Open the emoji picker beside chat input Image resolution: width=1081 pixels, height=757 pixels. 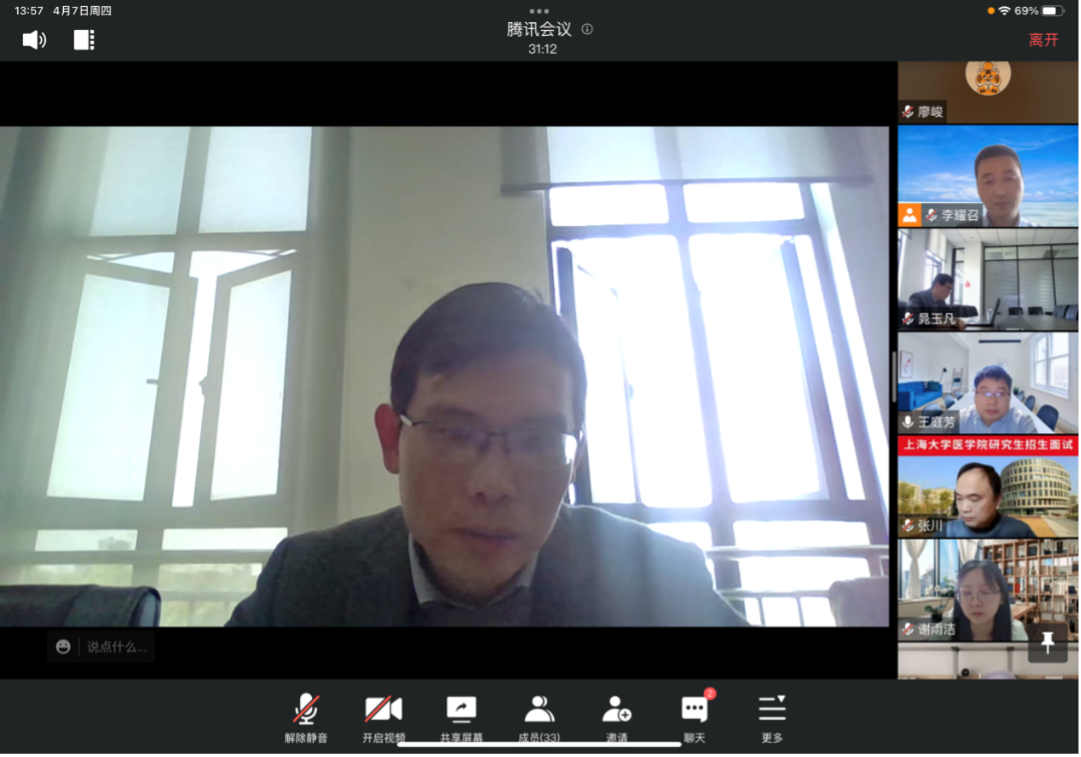click(64, 647)
